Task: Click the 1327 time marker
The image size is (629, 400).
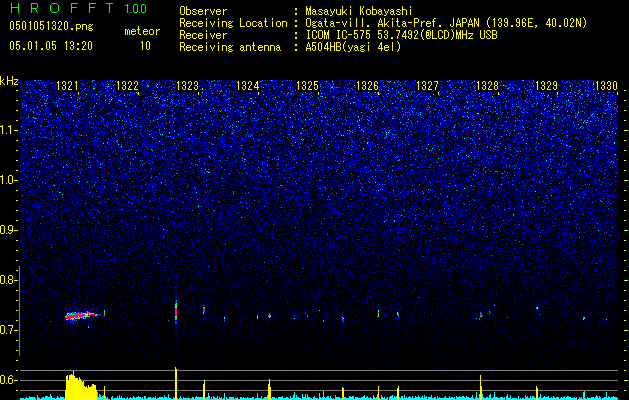Action: click(x=427, y=86)
